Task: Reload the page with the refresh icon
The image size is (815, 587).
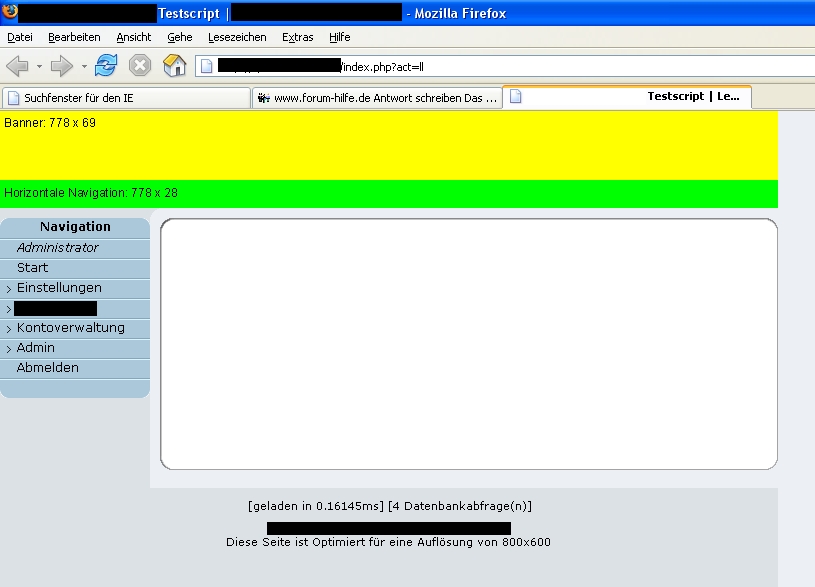Action: 106,66
